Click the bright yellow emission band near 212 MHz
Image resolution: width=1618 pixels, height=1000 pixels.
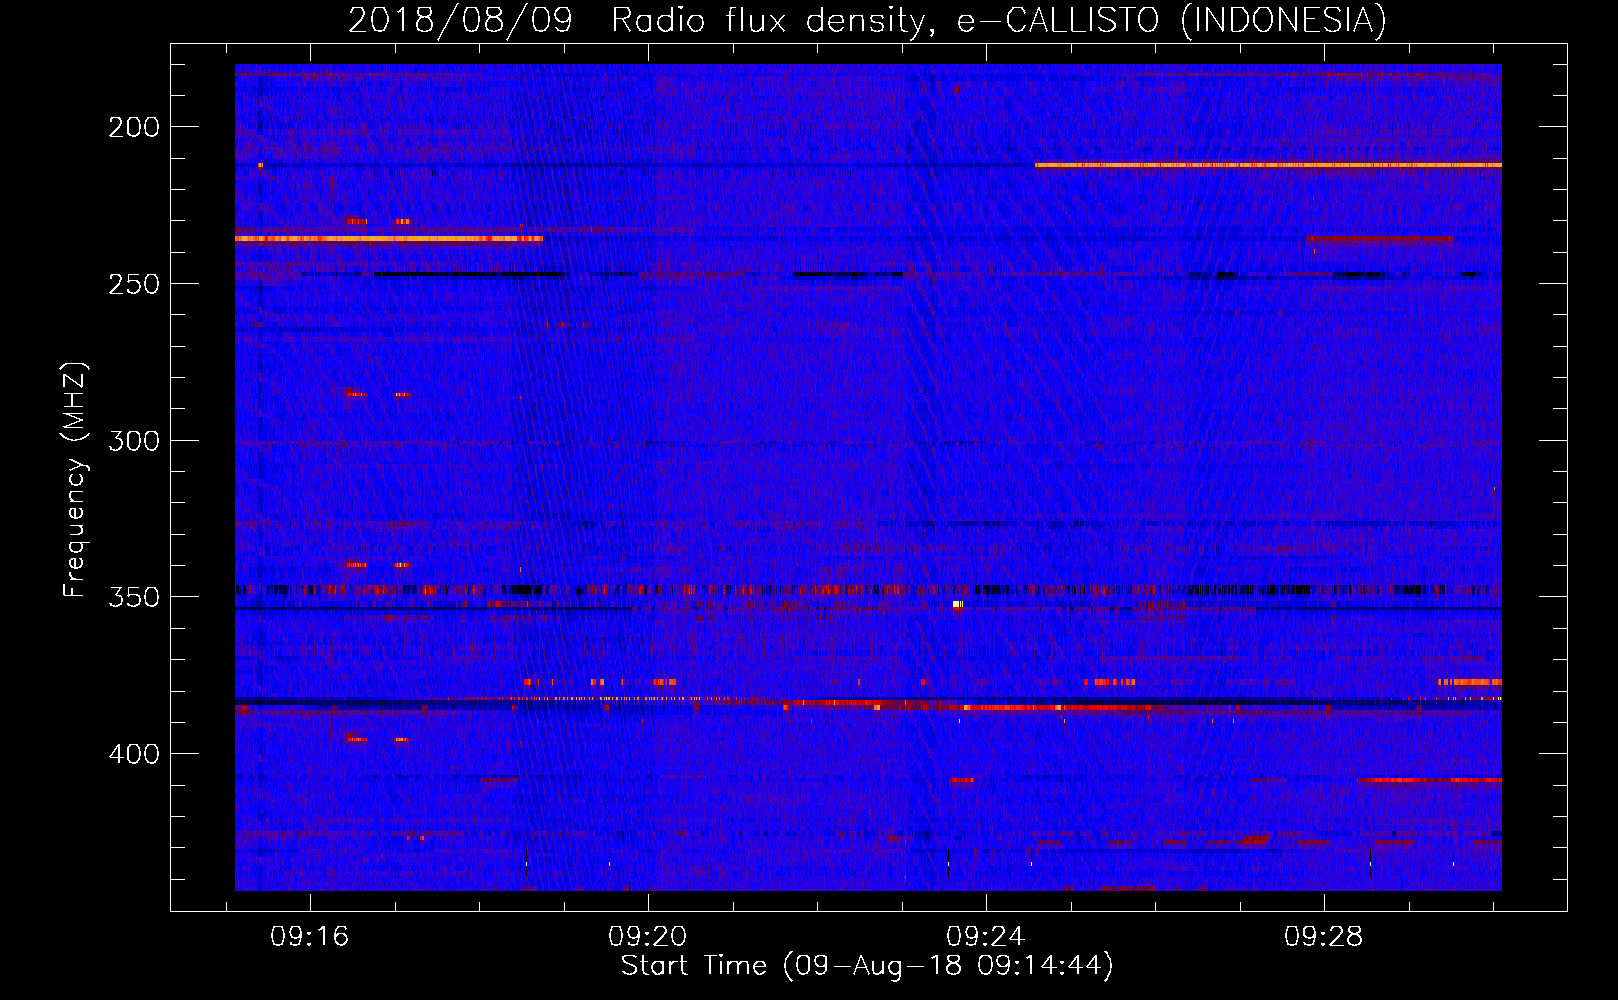click(1268, 165)
